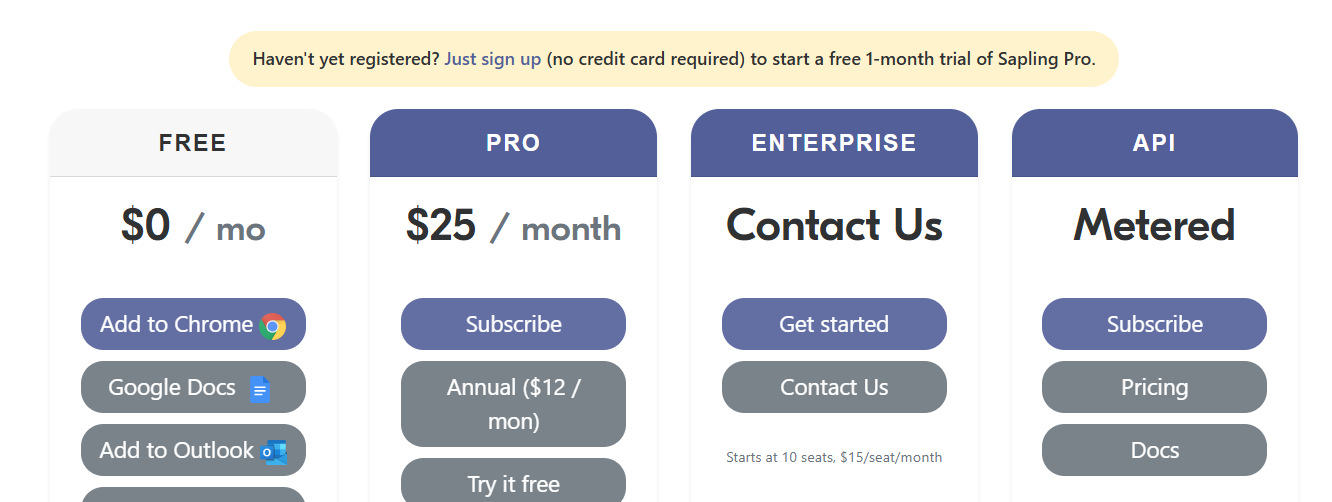Select the API plan header
1332x502 pixels.
click(x=1154, y=143)
